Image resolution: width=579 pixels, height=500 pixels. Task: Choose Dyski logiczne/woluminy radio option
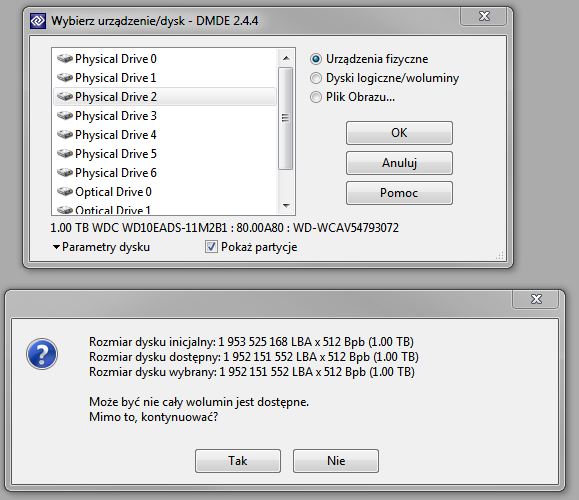(316, 78)
